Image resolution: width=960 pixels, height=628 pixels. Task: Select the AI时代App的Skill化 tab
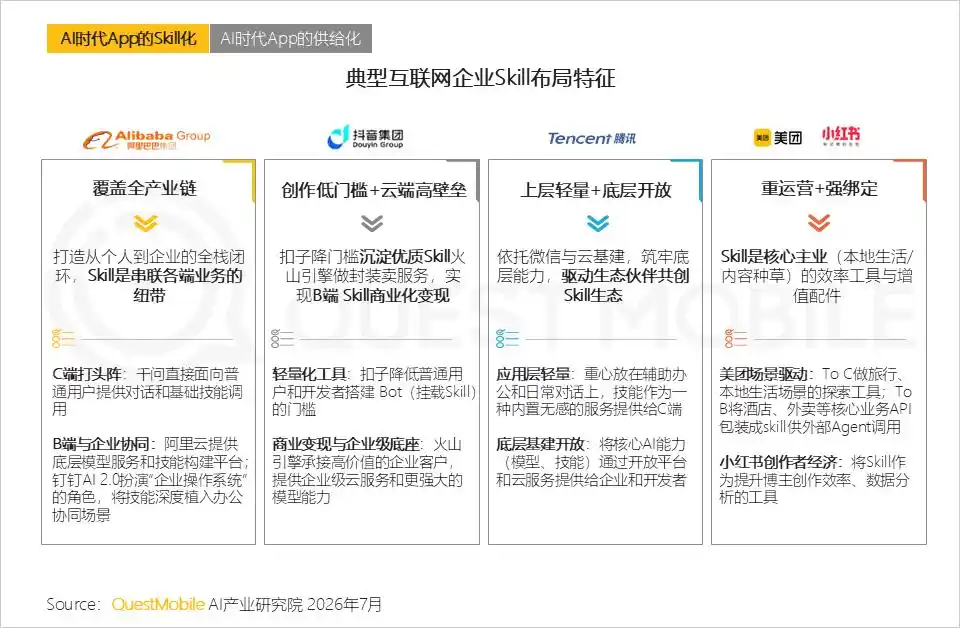click(128, 39)
